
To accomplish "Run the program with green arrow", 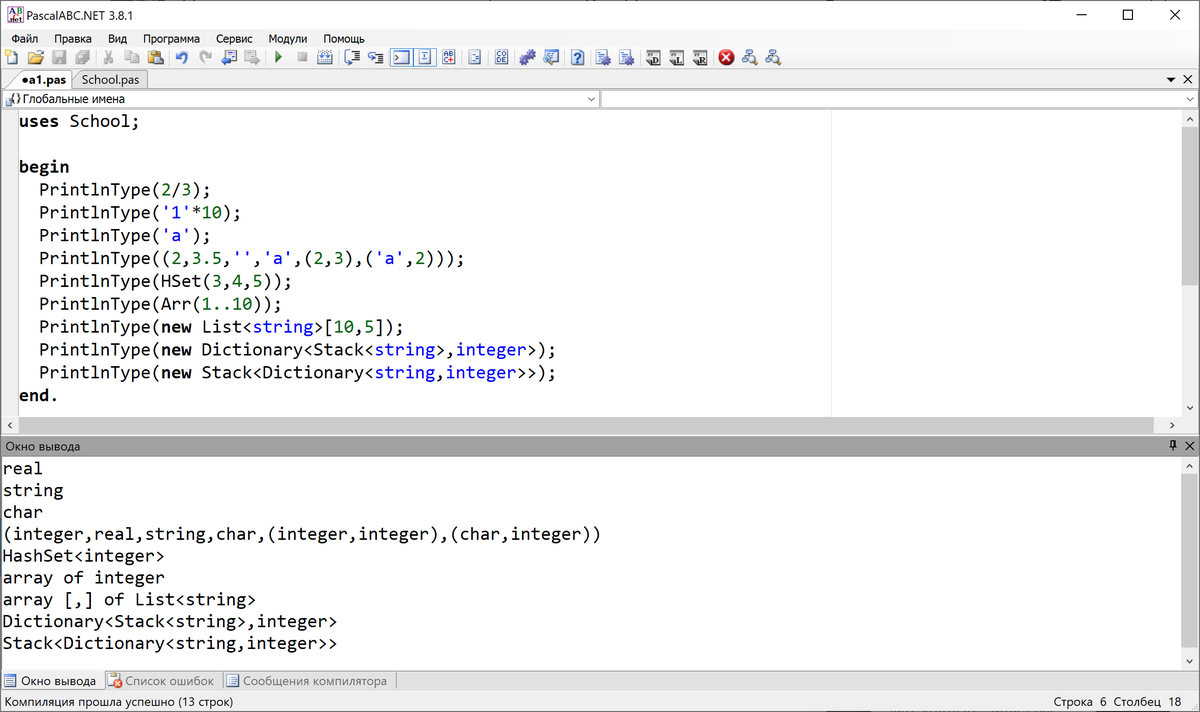I will (278, 58).
